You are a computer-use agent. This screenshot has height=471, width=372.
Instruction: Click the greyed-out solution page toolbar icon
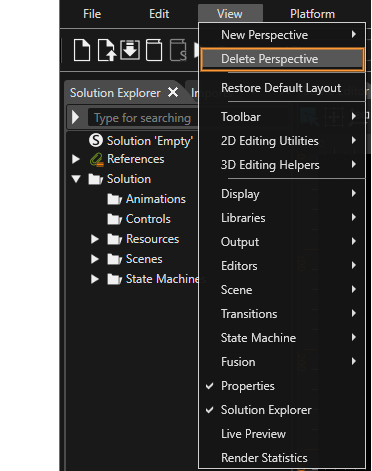tap(178, 50)
